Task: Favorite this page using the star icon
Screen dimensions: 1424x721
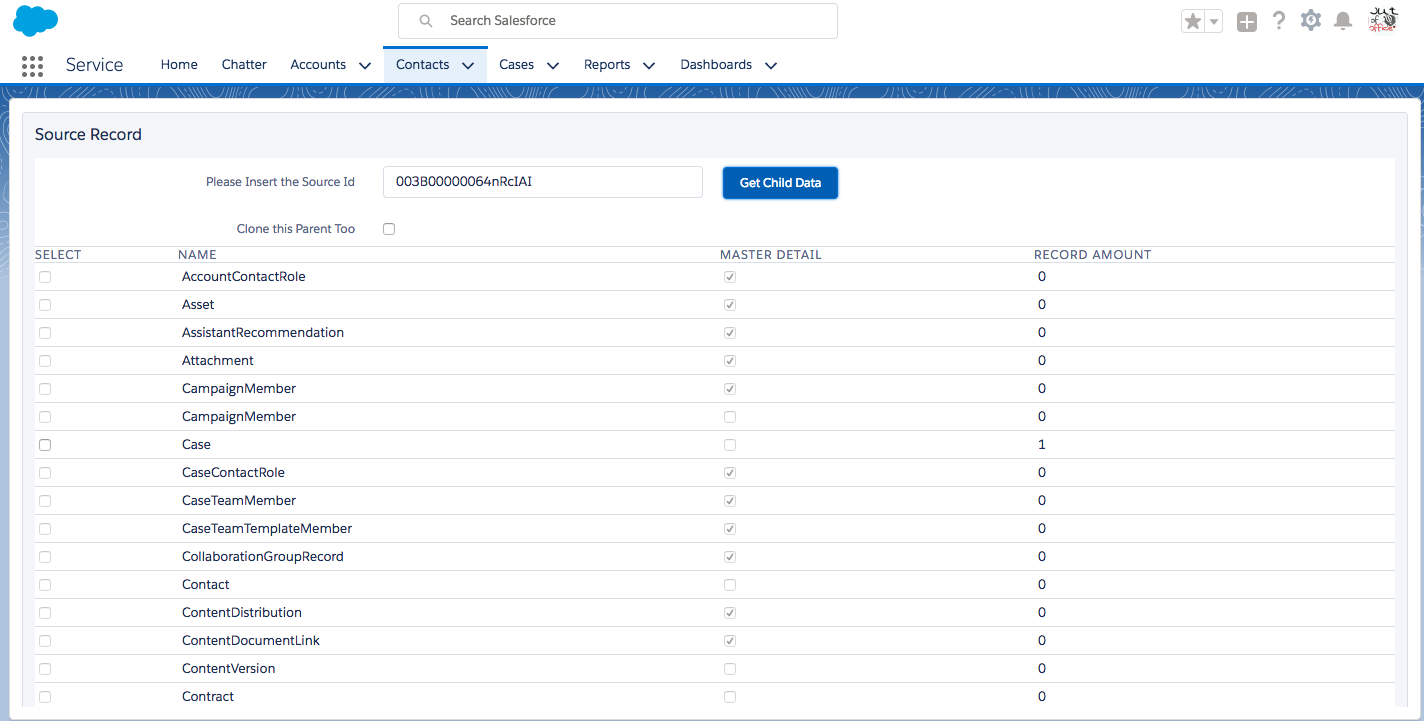Action: pyautogui.click(x=1191, y=20)
